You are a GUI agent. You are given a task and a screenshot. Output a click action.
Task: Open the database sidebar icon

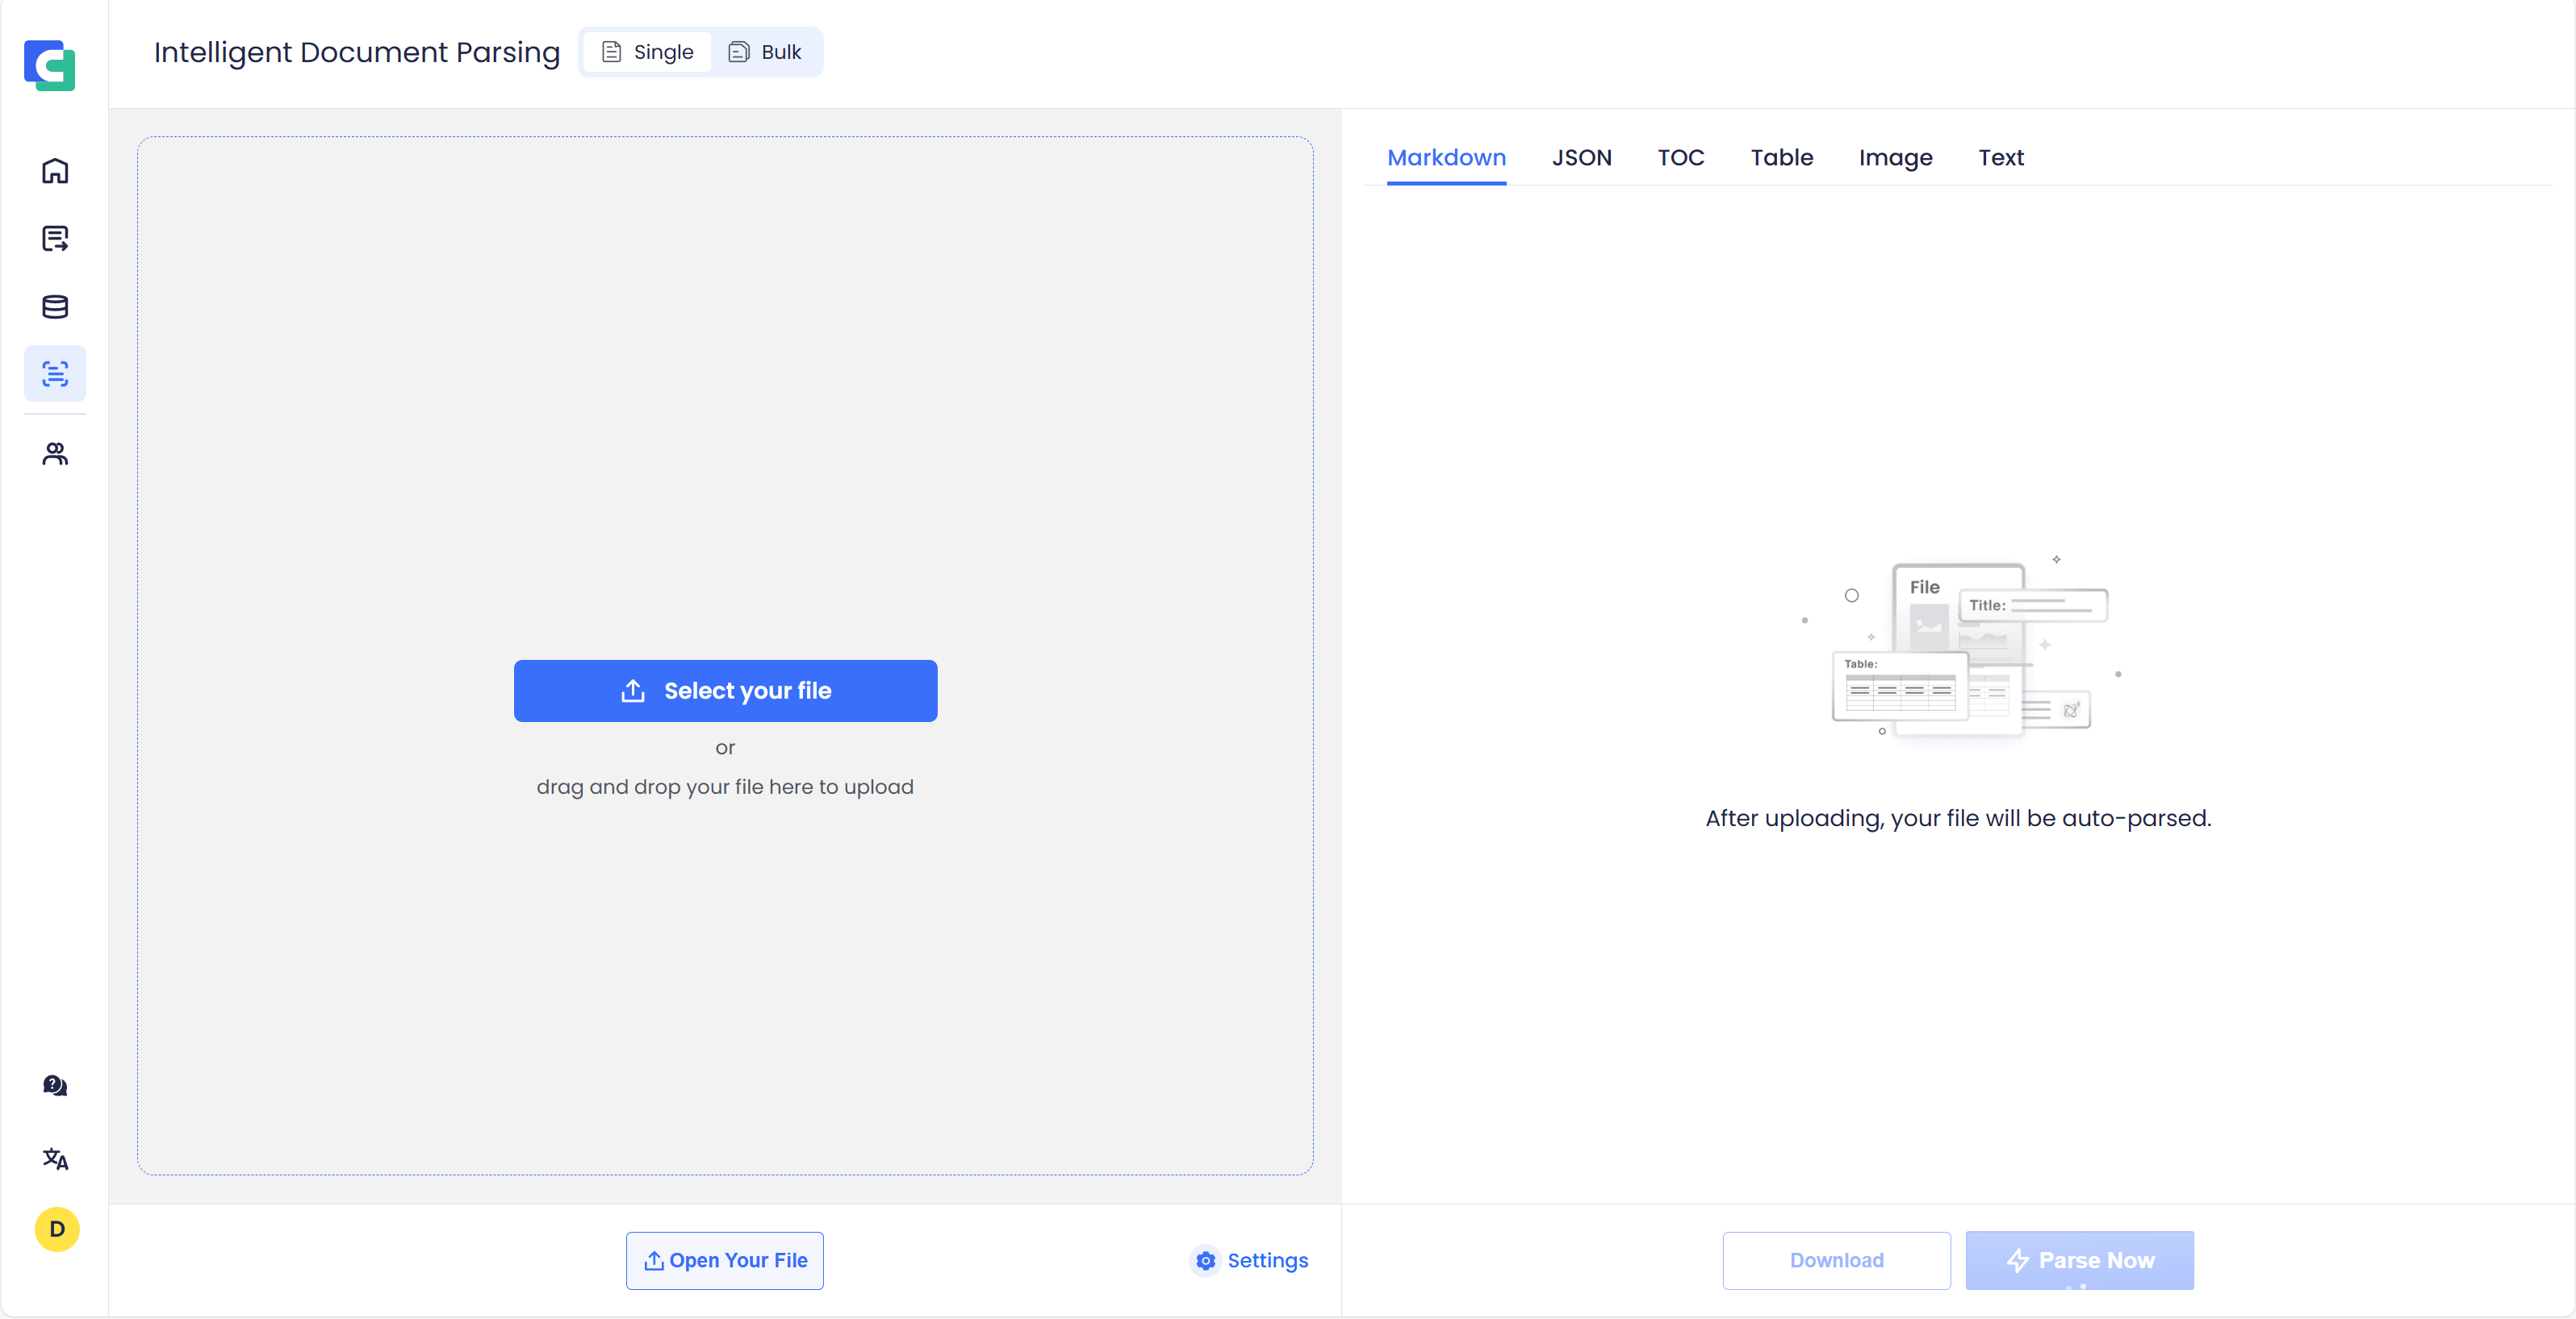(x=55, y=307)
